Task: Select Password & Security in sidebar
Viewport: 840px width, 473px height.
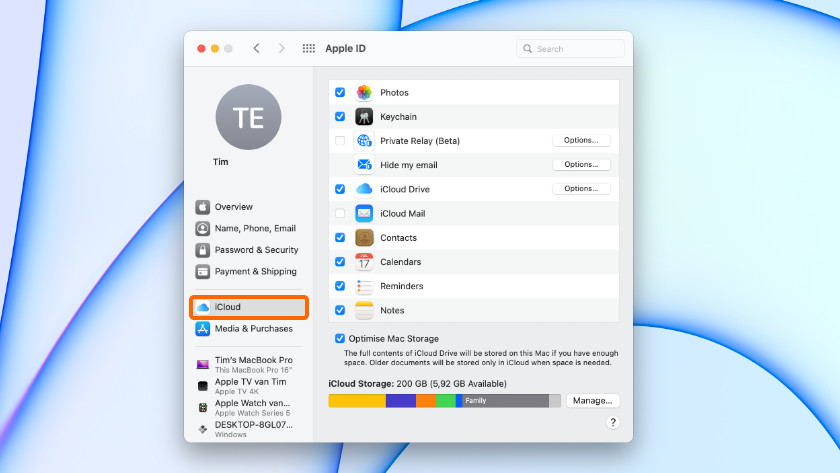Action: 256,250
